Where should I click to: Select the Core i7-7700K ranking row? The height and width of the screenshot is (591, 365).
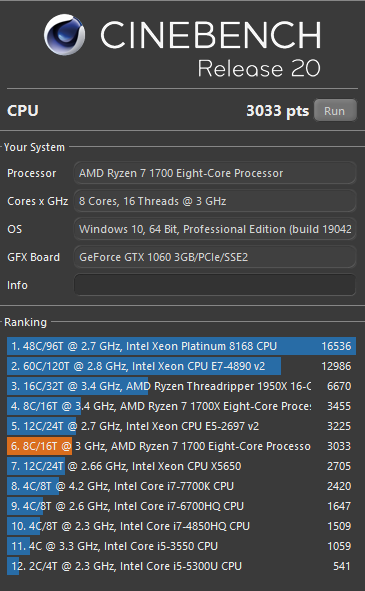pyautogui.click(x=181, y=486)
